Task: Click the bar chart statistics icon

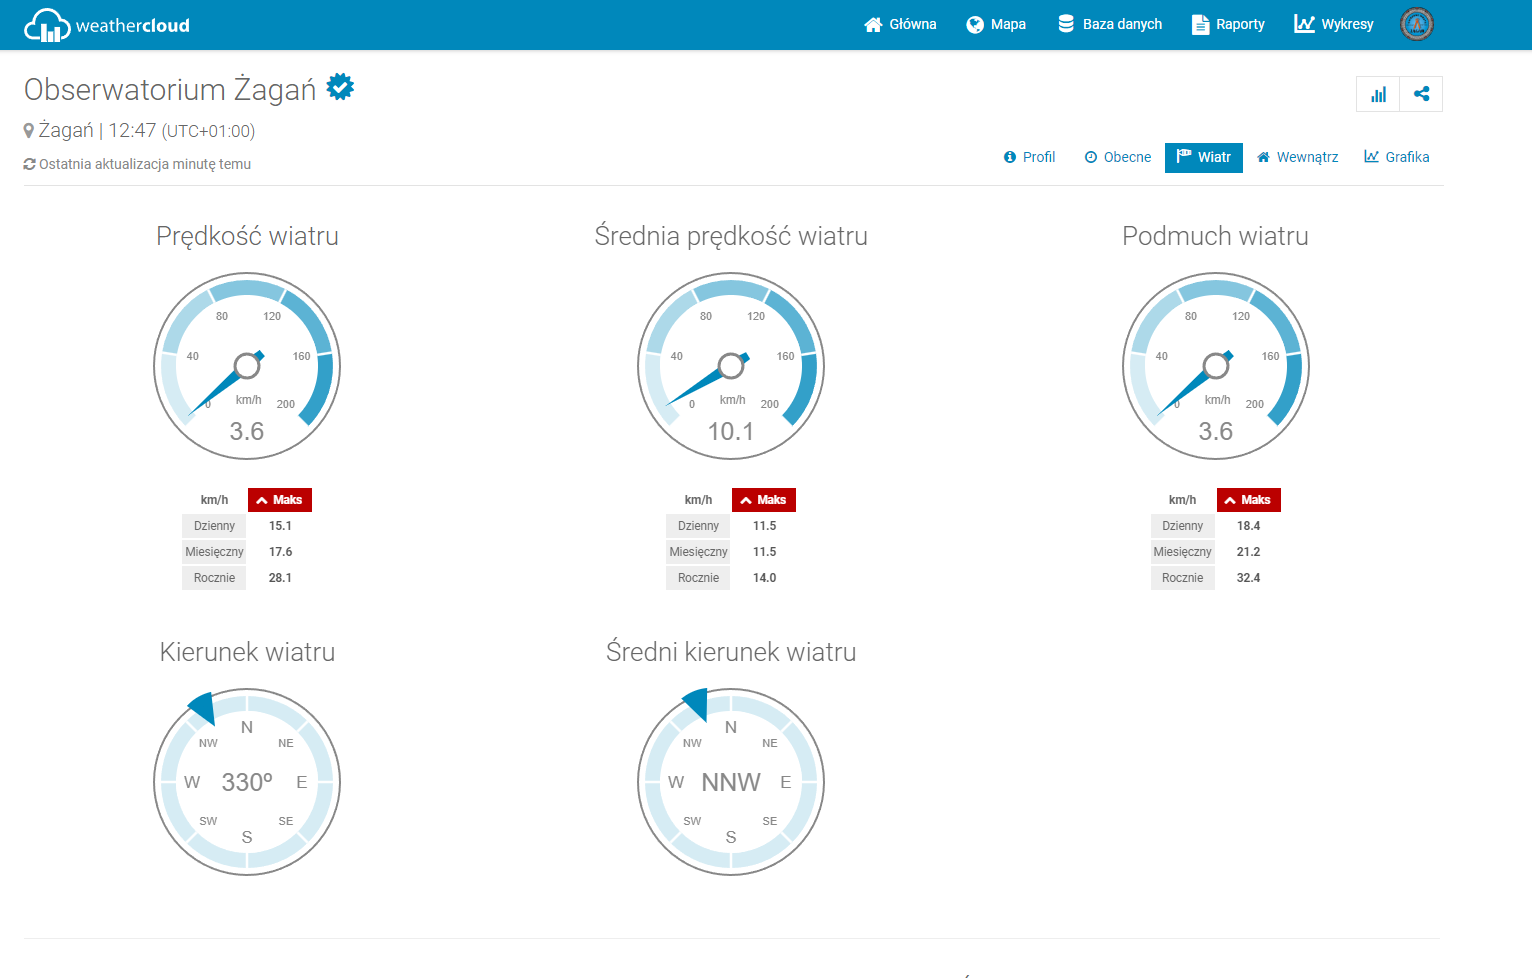Action: coord(1378,94)
